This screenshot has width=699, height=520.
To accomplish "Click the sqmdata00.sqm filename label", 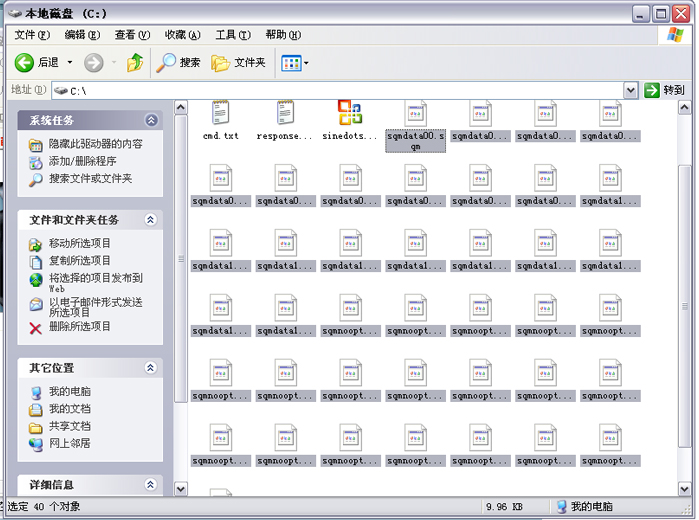I will [415, 141].
